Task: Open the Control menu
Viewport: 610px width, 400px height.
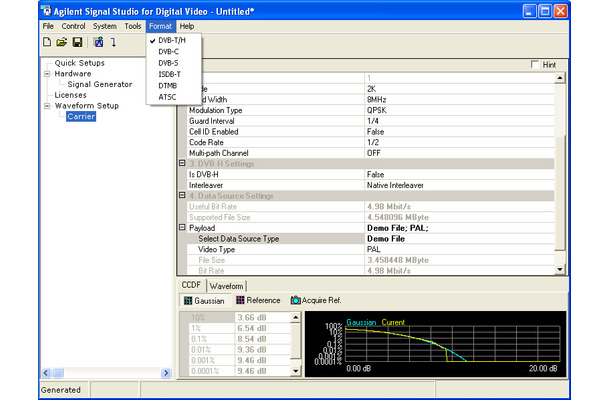Action: [x=73, y=26]
